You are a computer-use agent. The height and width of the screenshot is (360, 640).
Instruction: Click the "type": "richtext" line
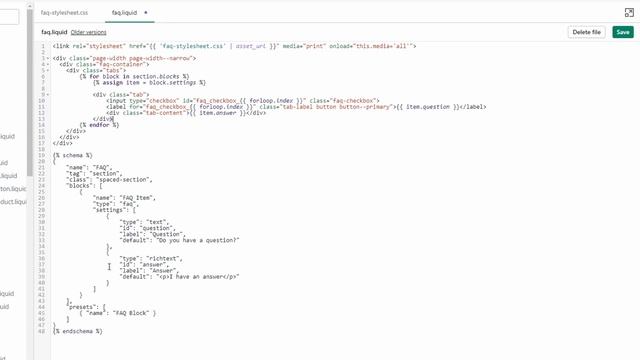[x=151, y=259]
